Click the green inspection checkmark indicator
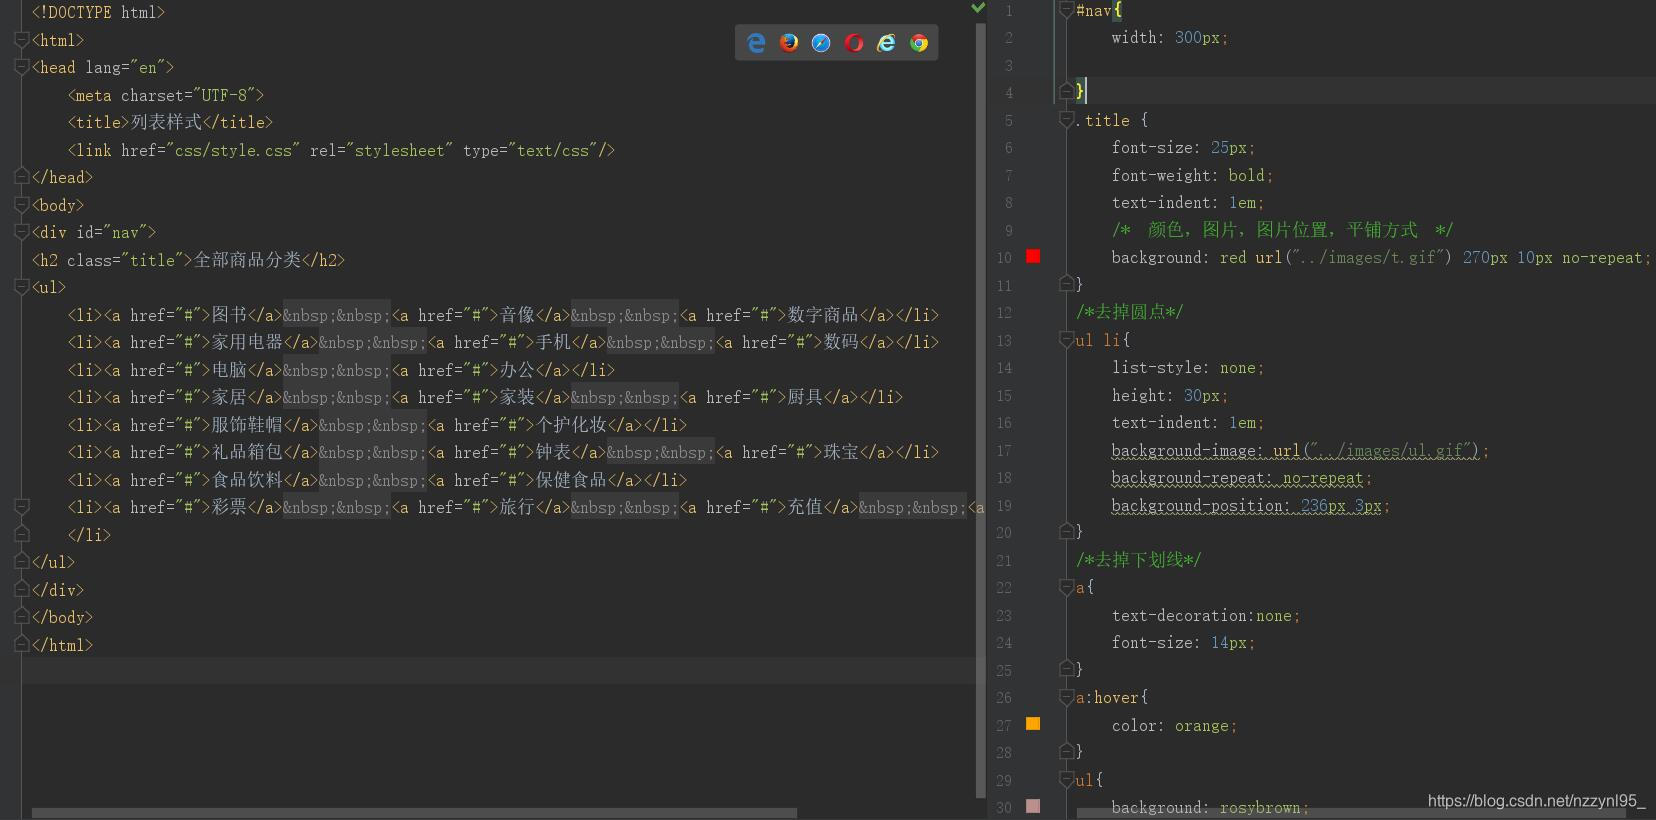1656x820 pixels. pyautogui.click(x=978, y=8)
